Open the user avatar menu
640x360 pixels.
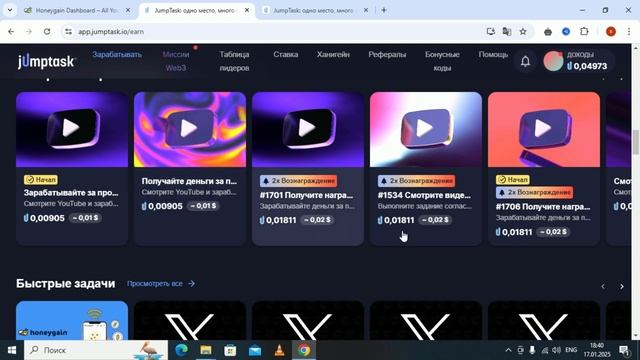point(553,61)
